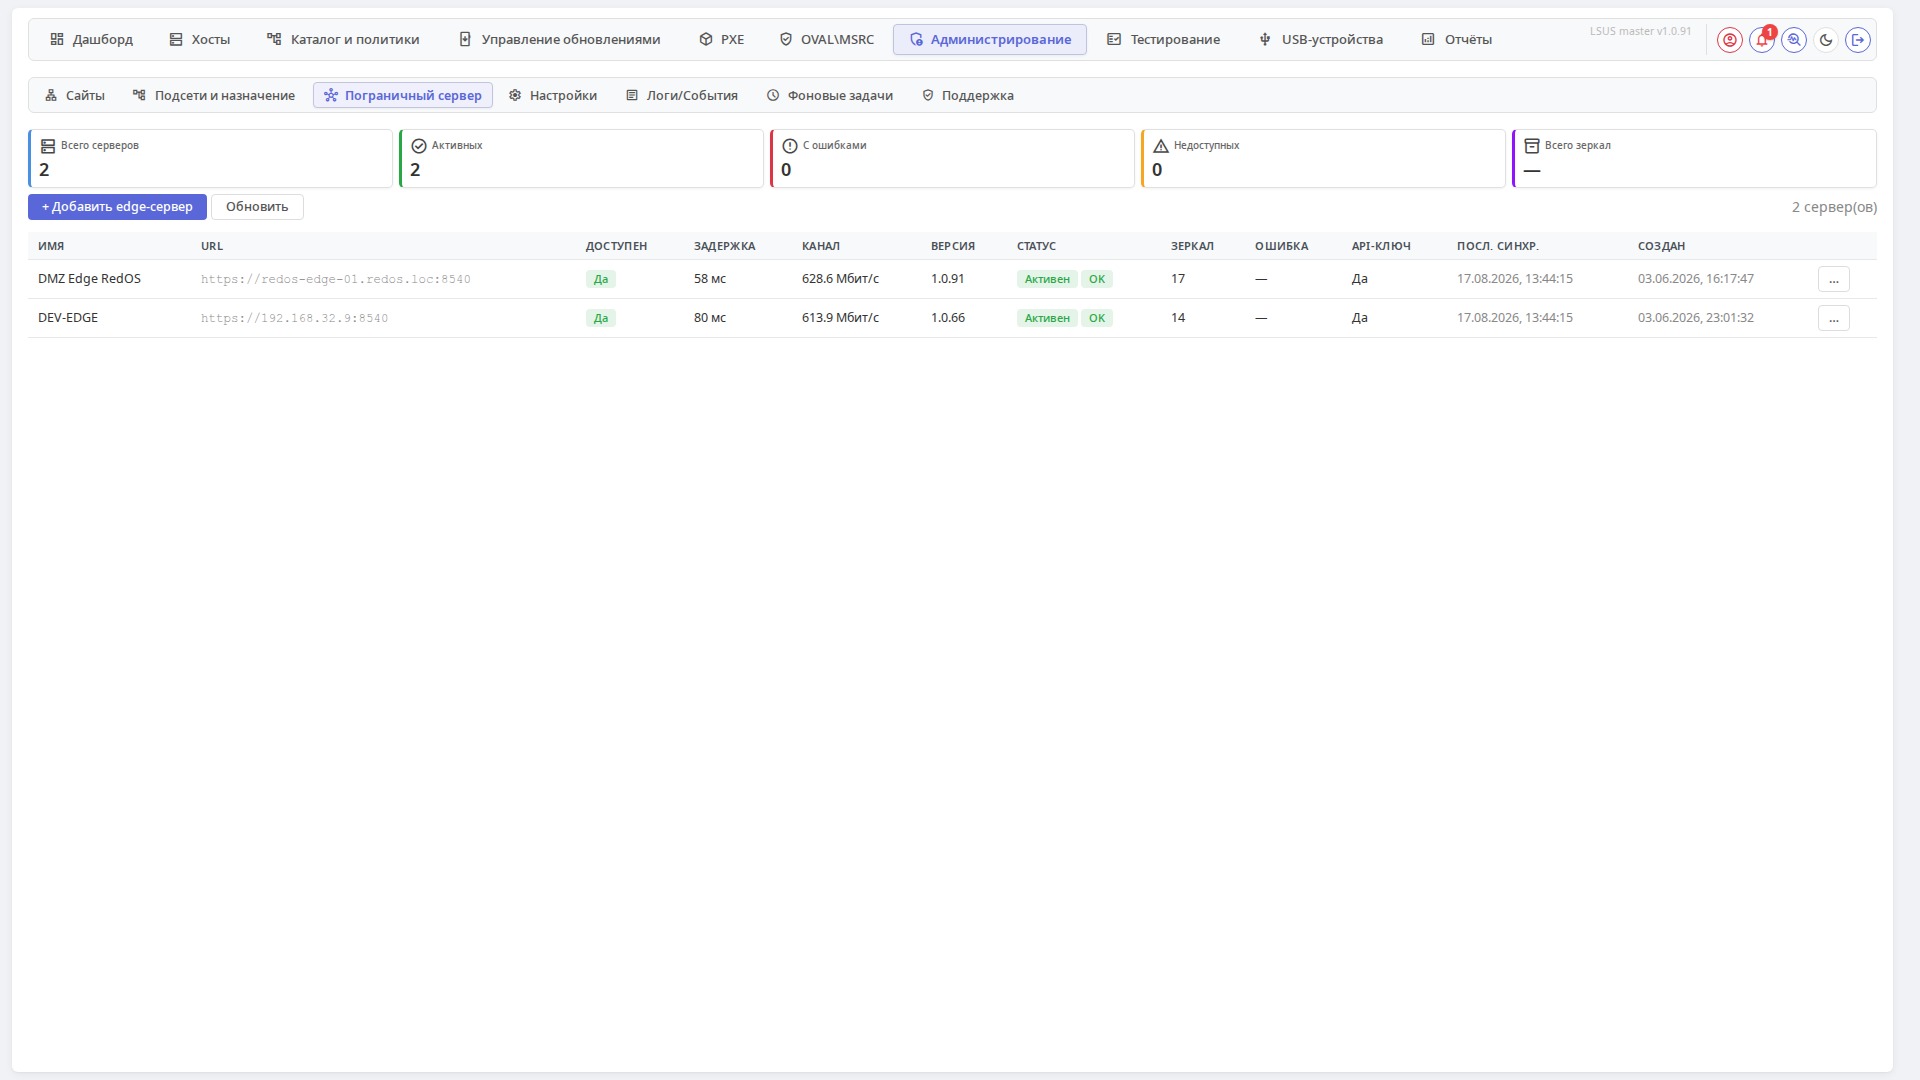Click Активен status badge for DMZ Edge RedOS
1920x1080 pixels.
point(1047,280)
